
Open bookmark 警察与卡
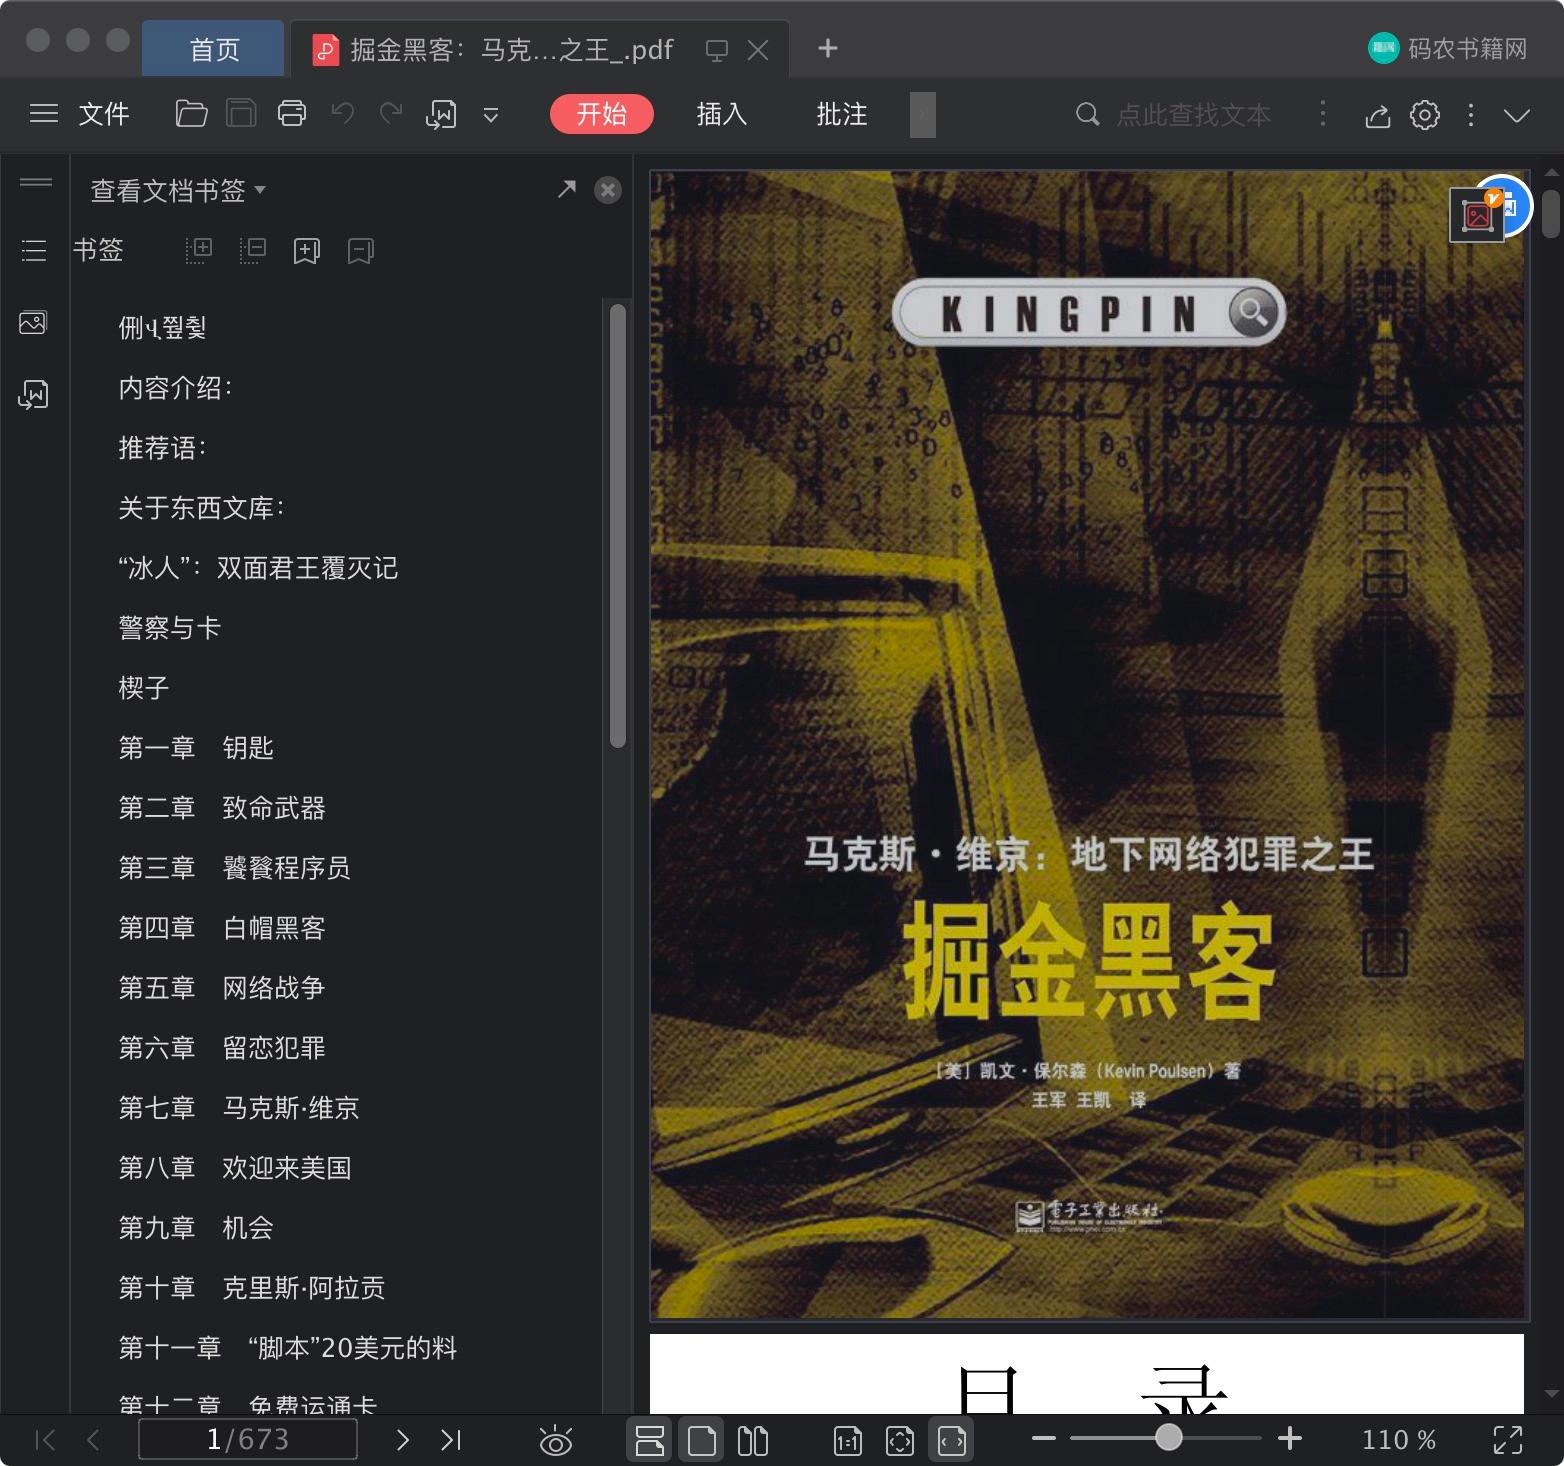pyautogui.click(x=169, y=628)
